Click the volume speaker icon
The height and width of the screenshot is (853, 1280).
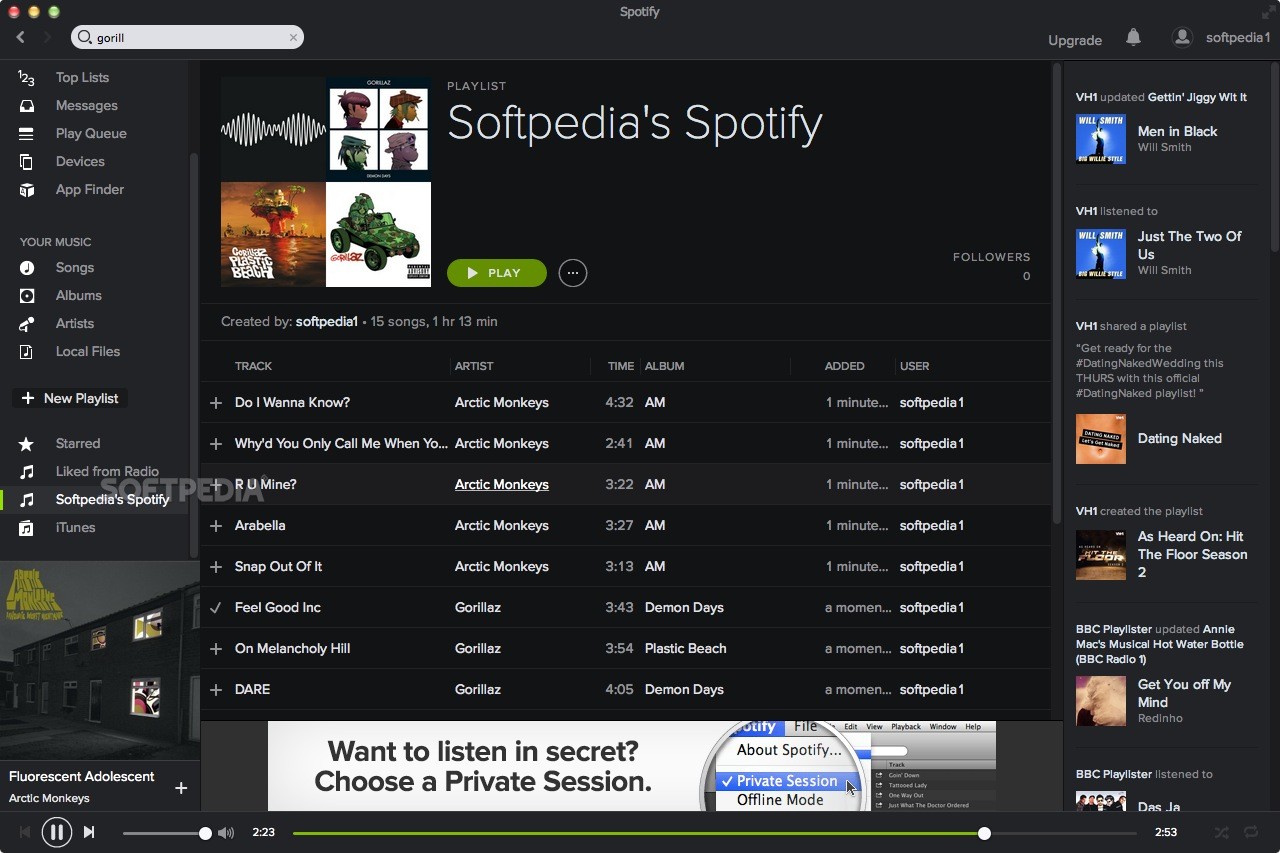coord(226,831)
